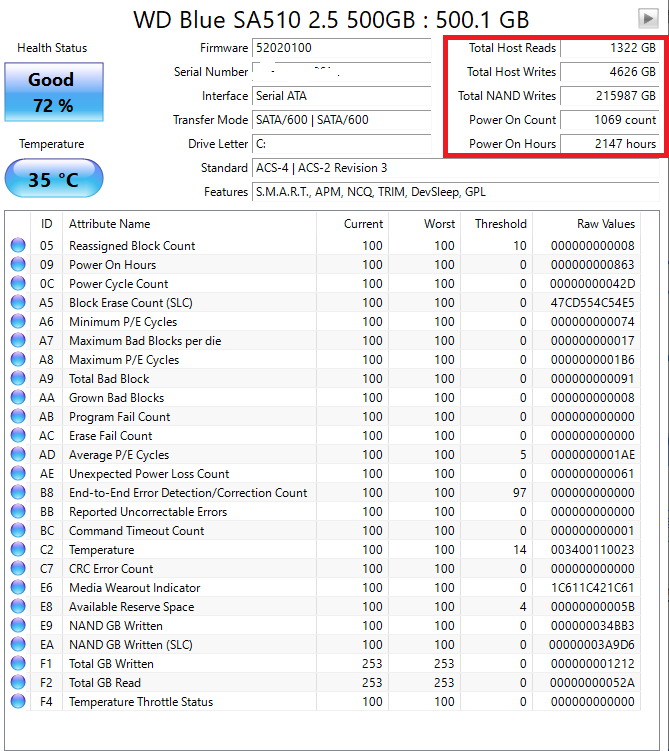The image size is (669, 751).
Task: Click the status circle for Media Wearout Indicator
Action: [18, 587]
